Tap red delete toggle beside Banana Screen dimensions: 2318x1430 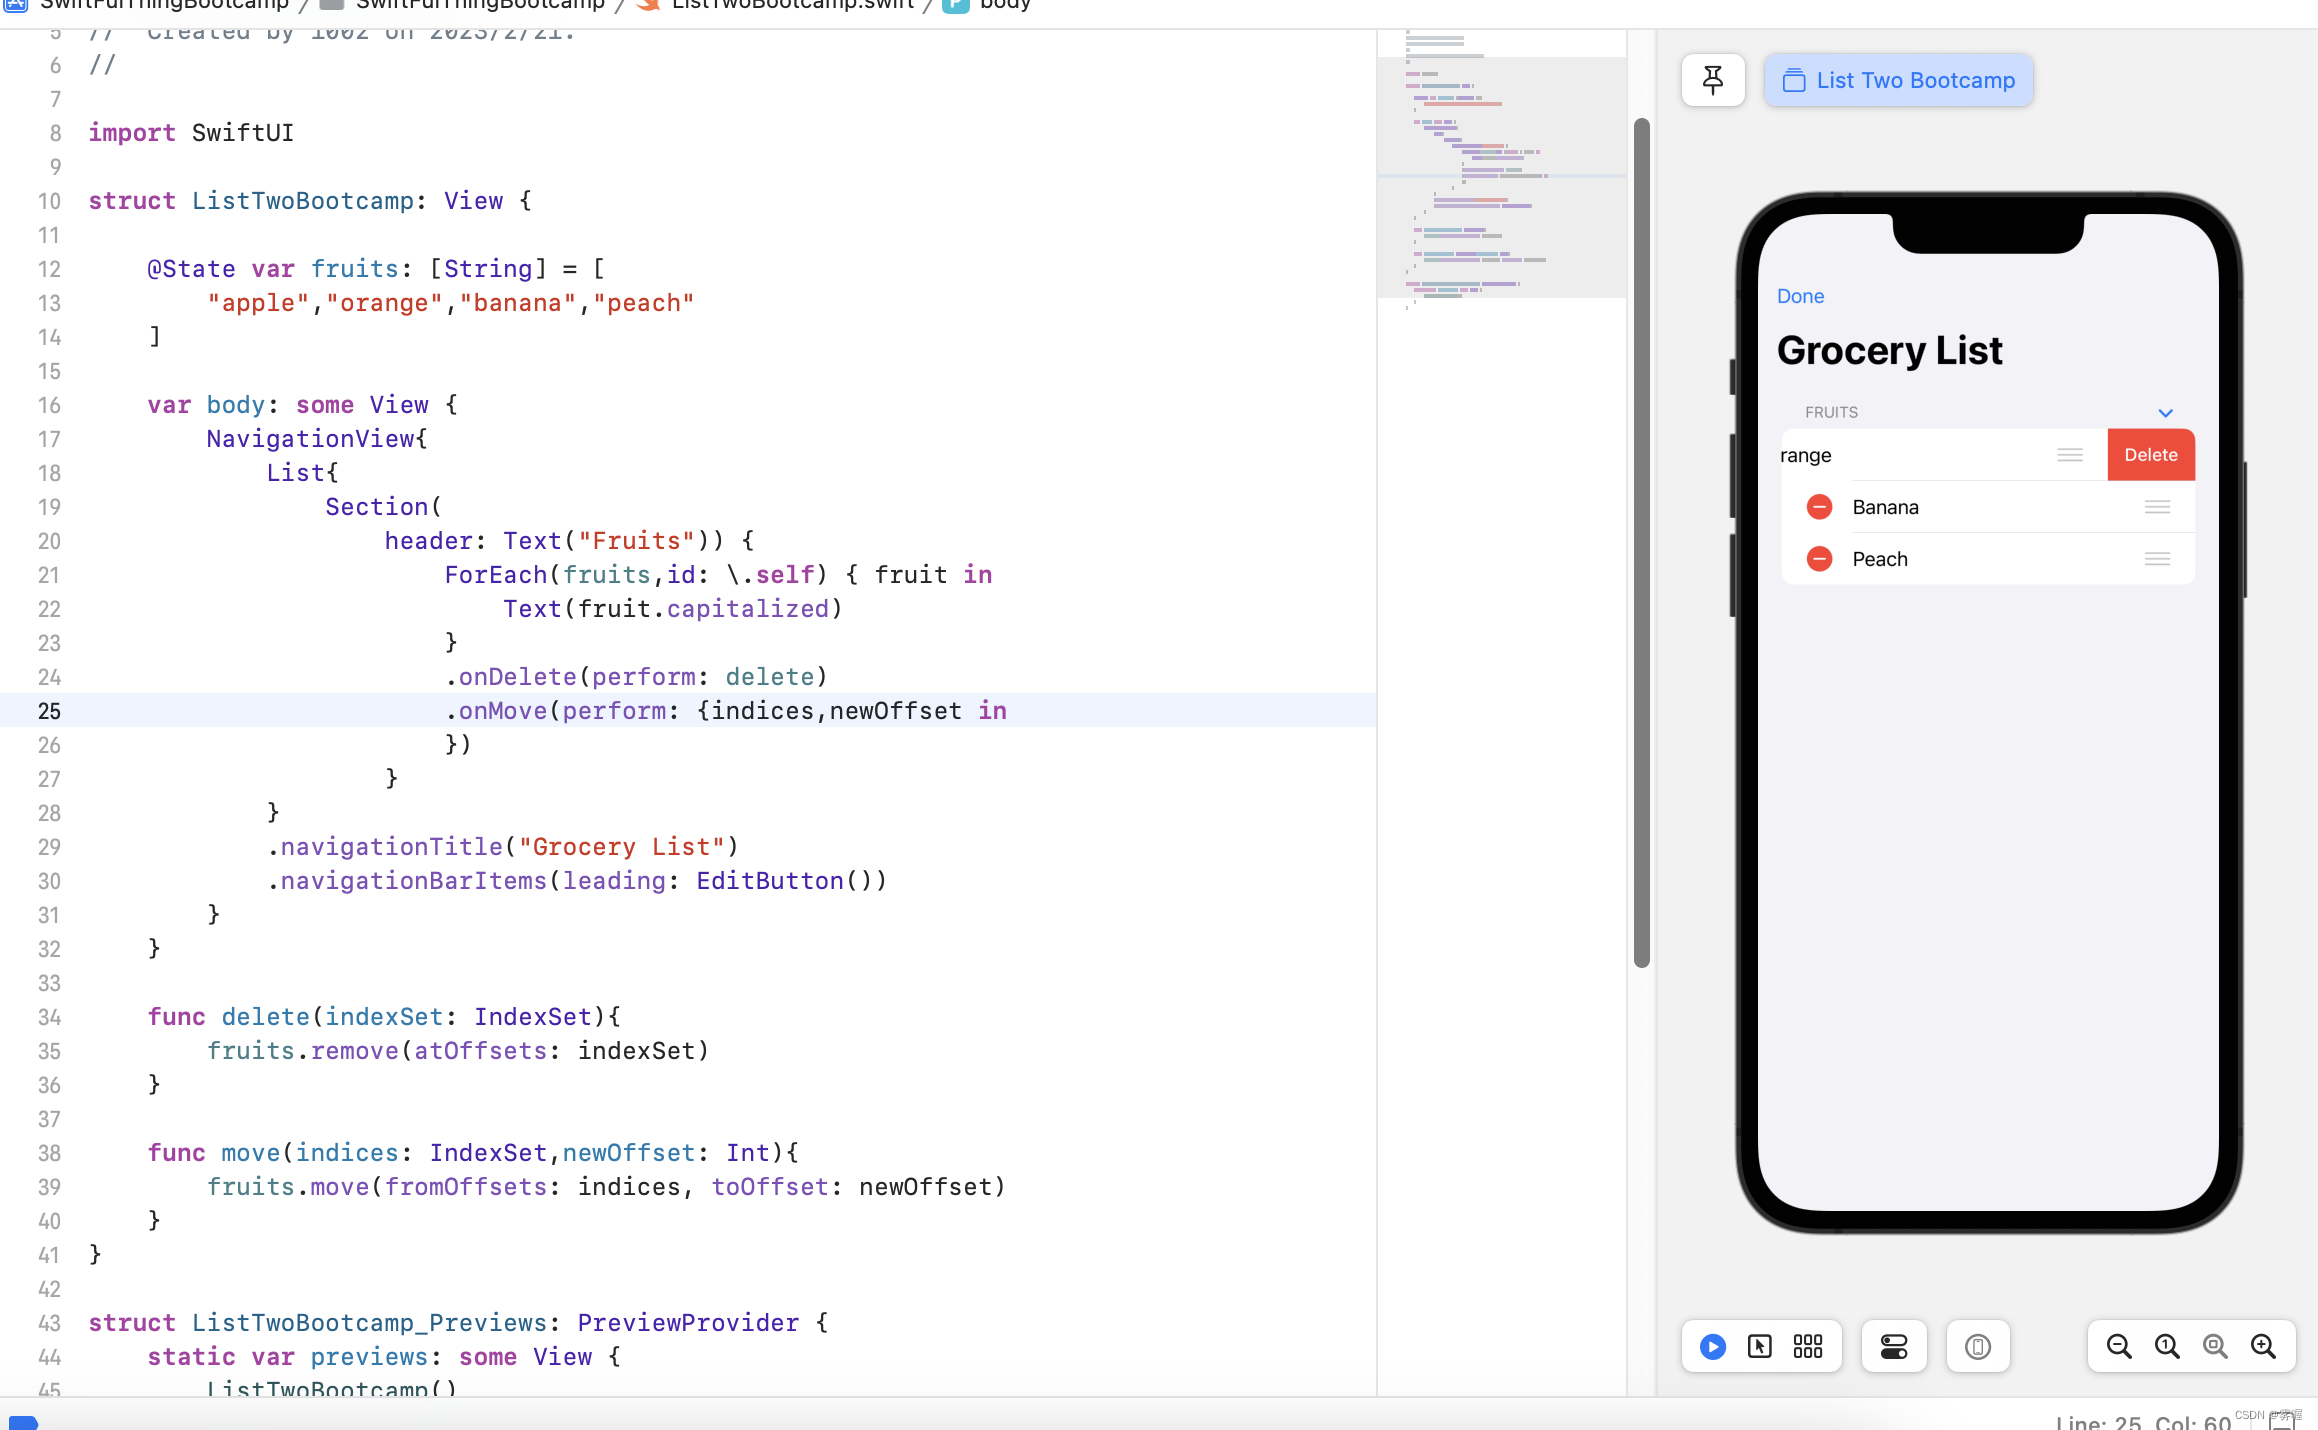tap(1819, 507)
